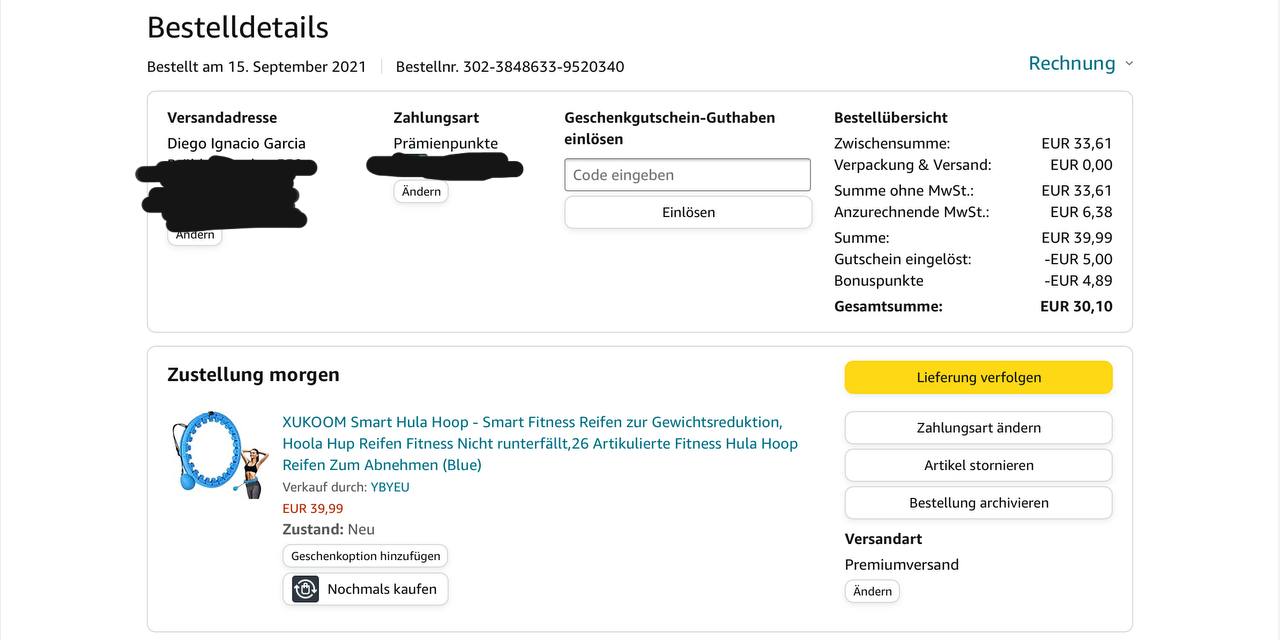Viewport: 1280px width, 640px height.
Task: Archive order with Bestellung archivieren
Action: (978, 503)
